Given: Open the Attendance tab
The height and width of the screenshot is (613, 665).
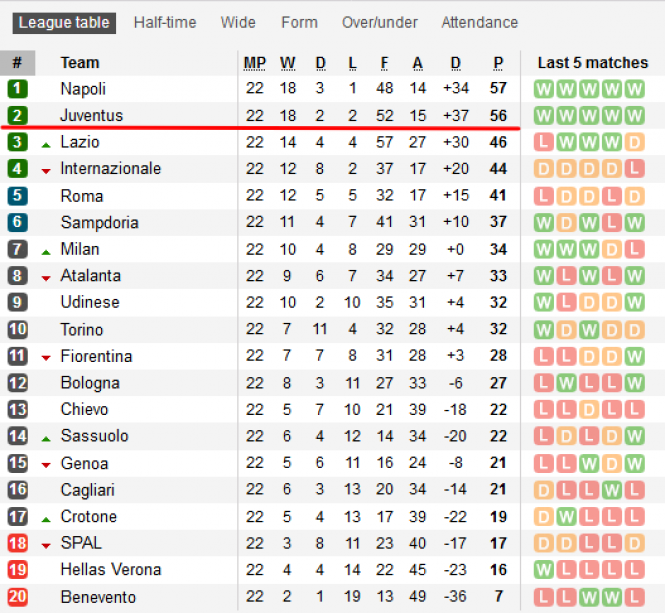Looking at the screenshot, I should pos(480,22).
